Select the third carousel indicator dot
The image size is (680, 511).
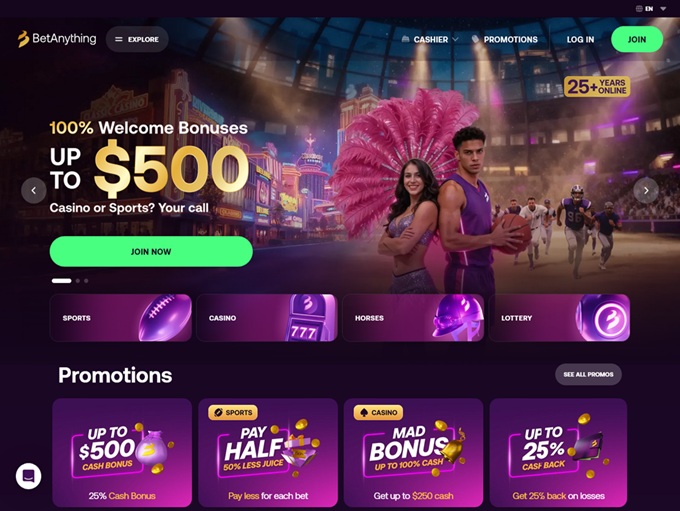[x=86, y=281]
